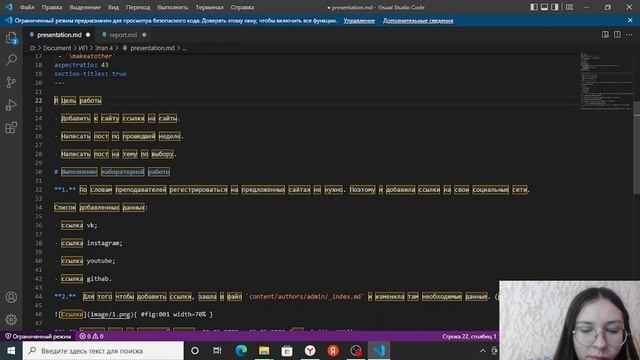Open the Search view in activity bar

point(11,60)
